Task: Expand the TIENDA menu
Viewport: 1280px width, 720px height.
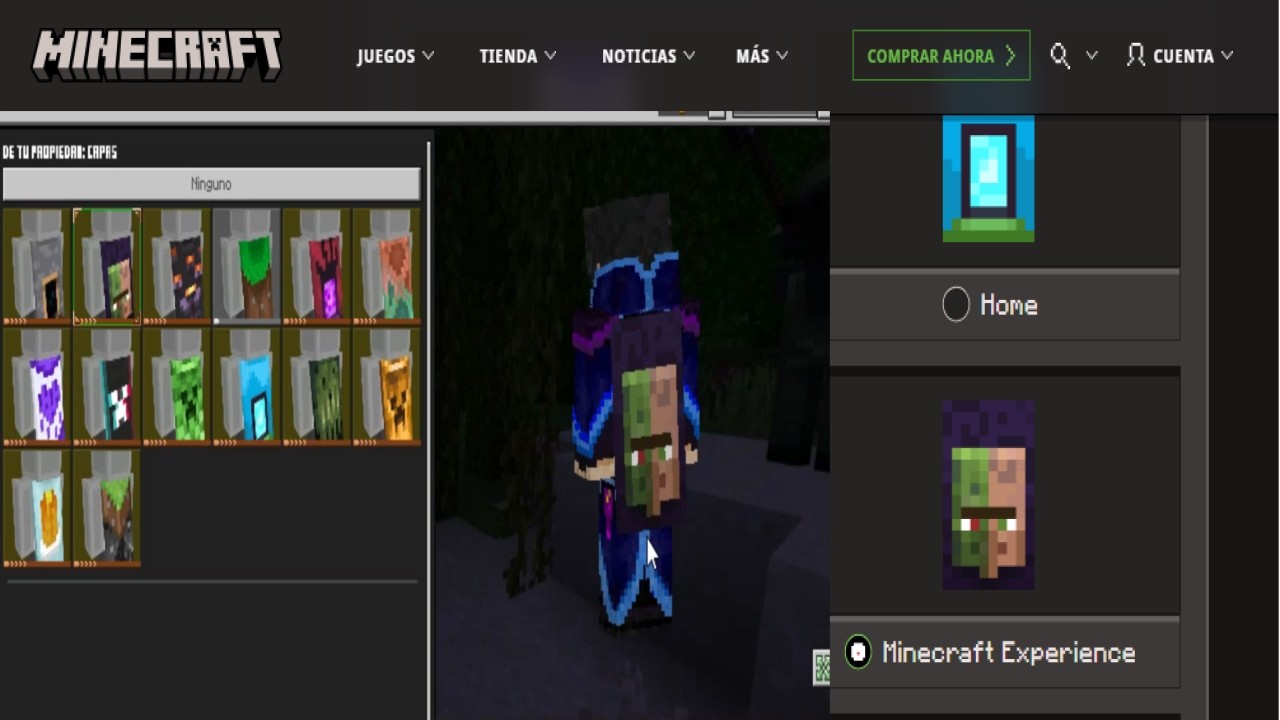Action: click(x=518, y=56)
